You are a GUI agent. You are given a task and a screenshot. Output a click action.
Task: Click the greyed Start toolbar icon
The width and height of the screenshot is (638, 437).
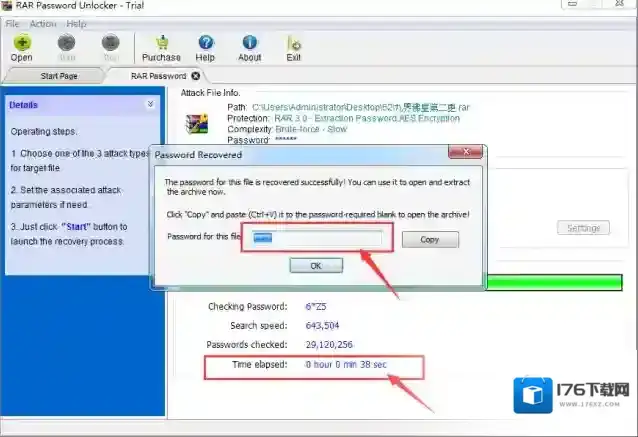point(67,43)
